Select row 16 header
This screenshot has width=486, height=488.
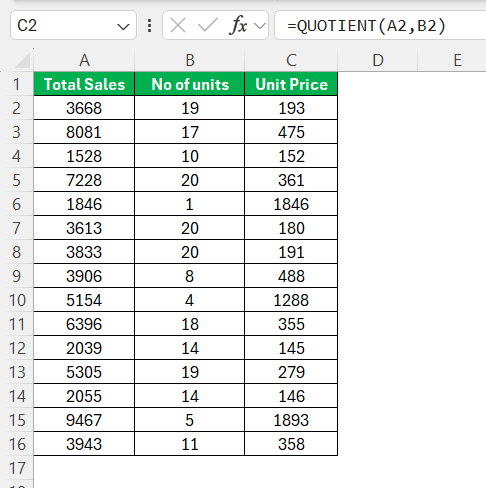[17, 444]
